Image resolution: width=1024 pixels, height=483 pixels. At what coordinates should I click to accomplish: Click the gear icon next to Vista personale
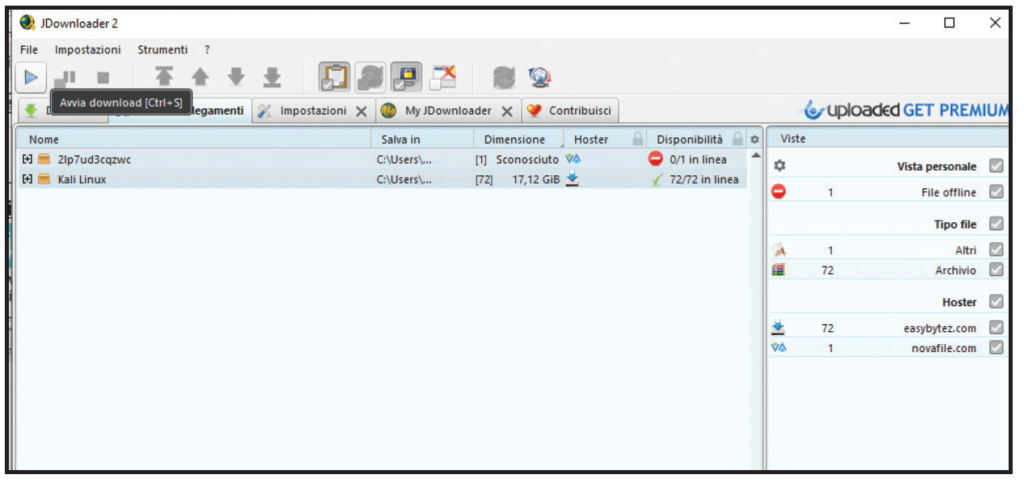coord(778,166)
